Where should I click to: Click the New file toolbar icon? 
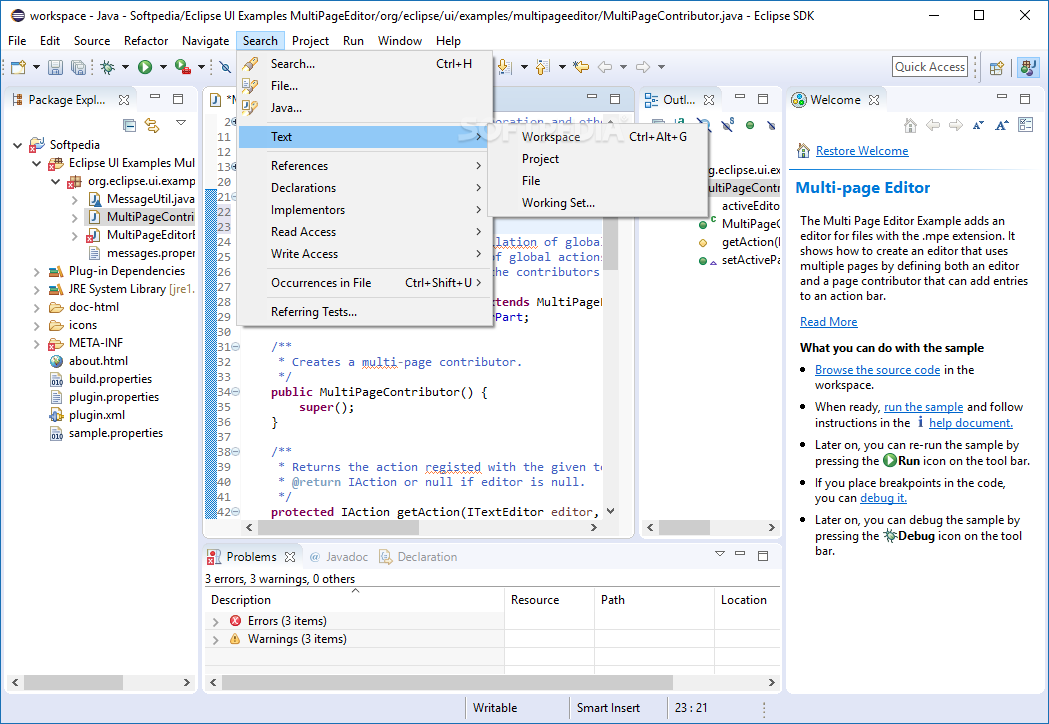coord(19,67)
